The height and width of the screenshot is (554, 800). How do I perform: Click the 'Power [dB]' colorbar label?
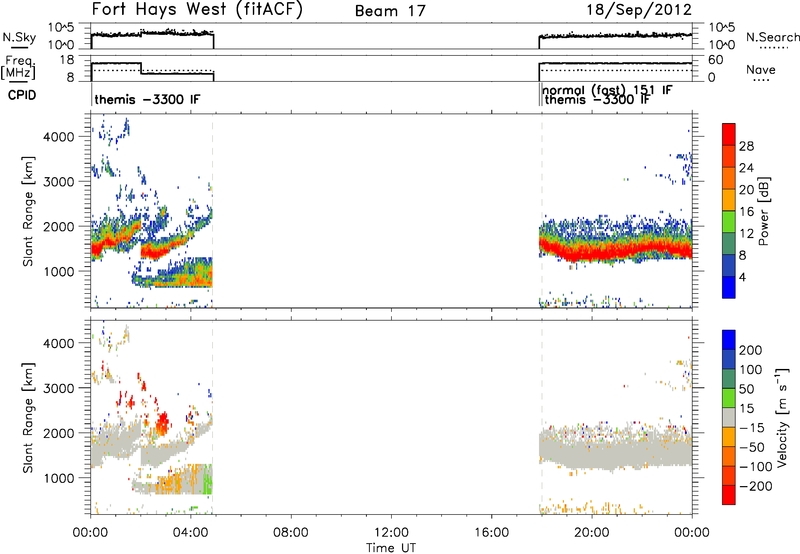pos(763,211)
